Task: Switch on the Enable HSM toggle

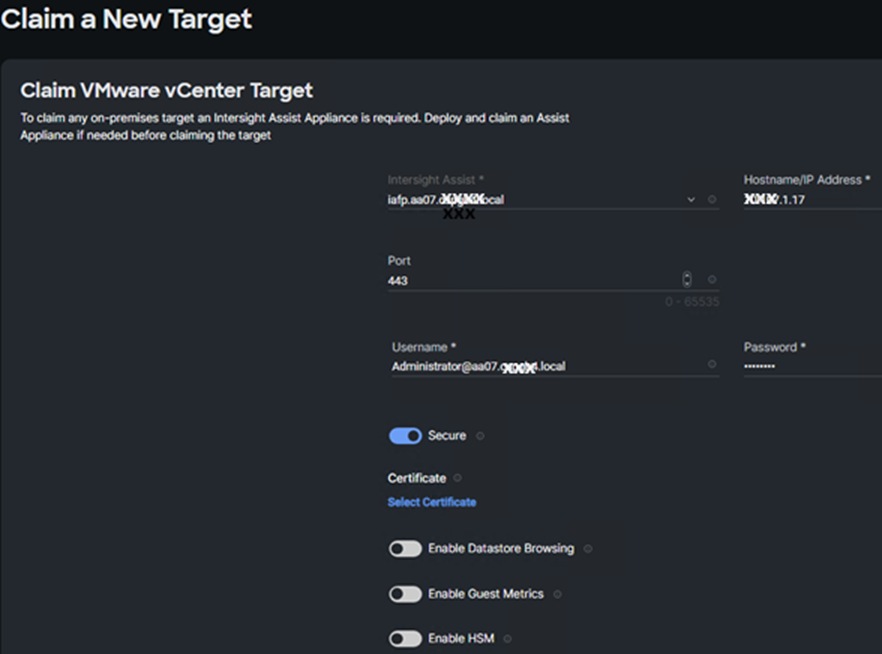Action: [x=405, y=639]
